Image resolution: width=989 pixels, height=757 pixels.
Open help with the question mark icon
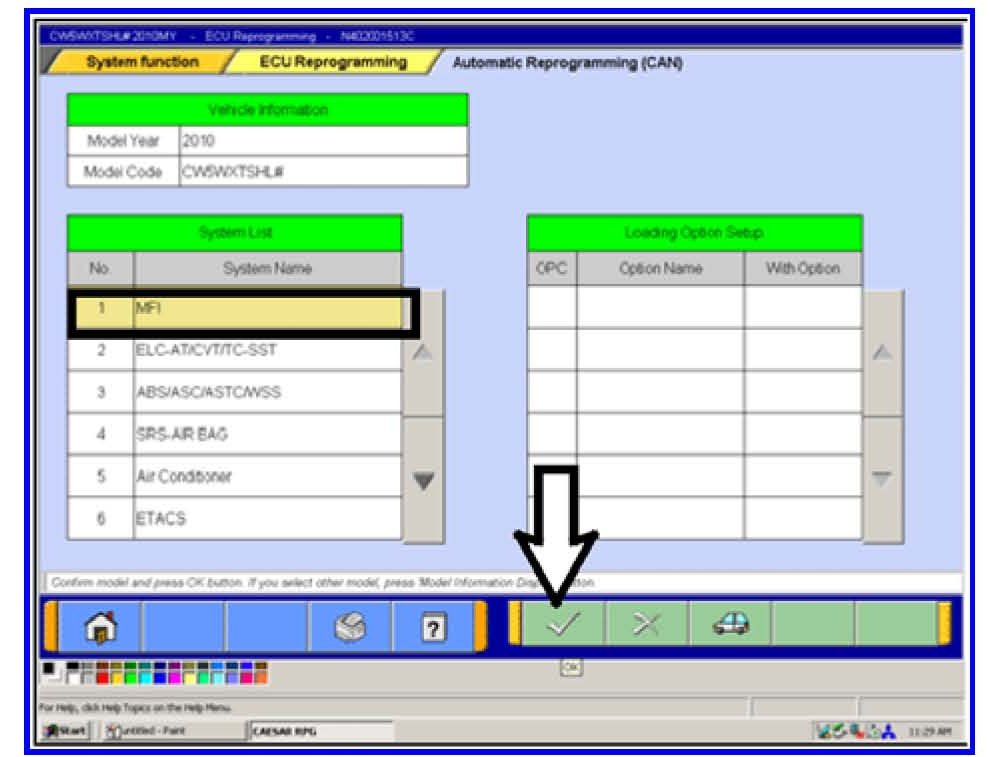pyautogui.click(x=433, y=628)
